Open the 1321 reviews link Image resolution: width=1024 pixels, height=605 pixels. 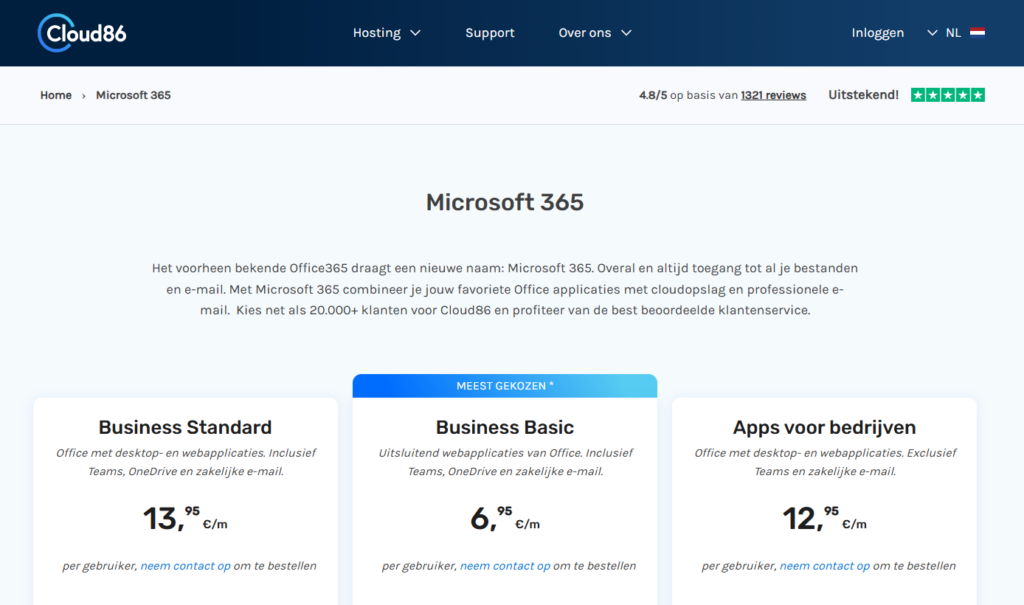click(773, 95)
